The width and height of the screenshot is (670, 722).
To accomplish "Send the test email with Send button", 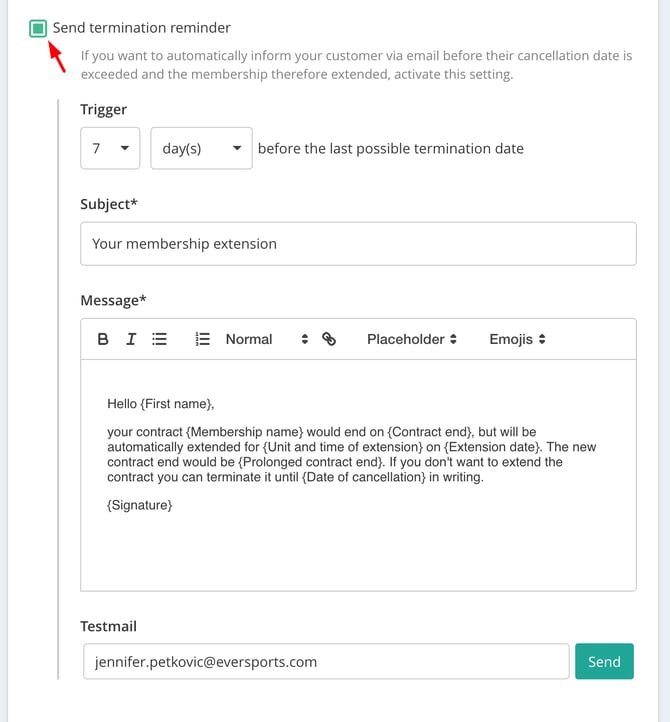I will (x=604, y=661).
